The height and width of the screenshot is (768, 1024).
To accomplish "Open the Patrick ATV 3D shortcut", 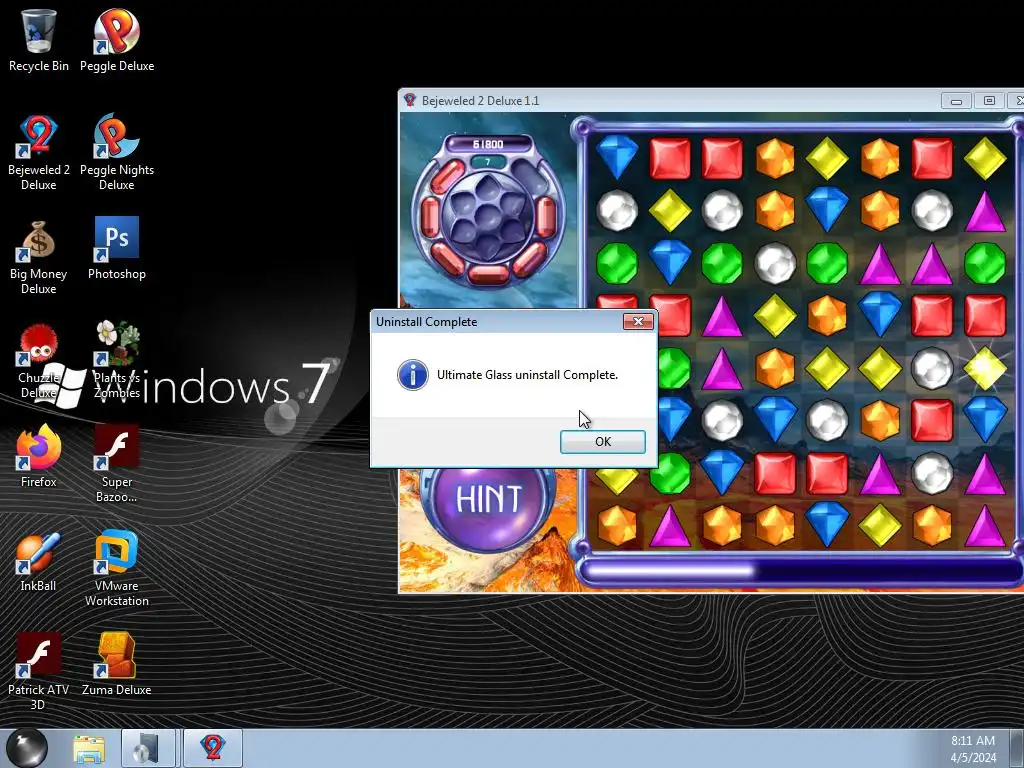I will click(39, 671).
